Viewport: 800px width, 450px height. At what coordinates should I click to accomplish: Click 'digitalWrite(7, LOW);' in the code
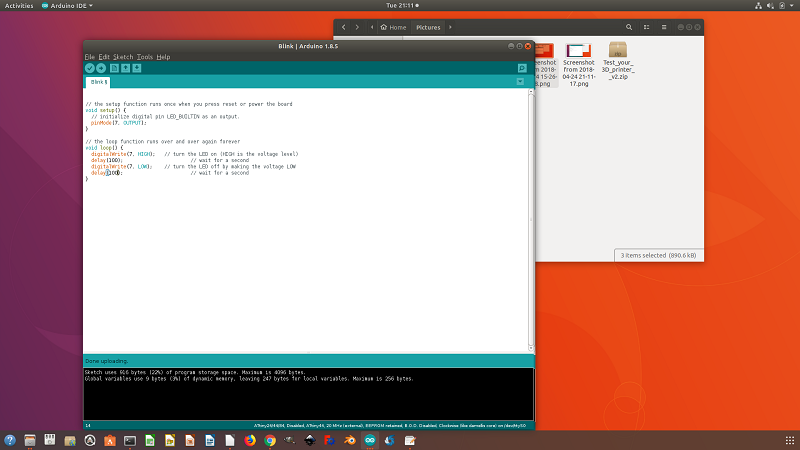pos(121,167)
